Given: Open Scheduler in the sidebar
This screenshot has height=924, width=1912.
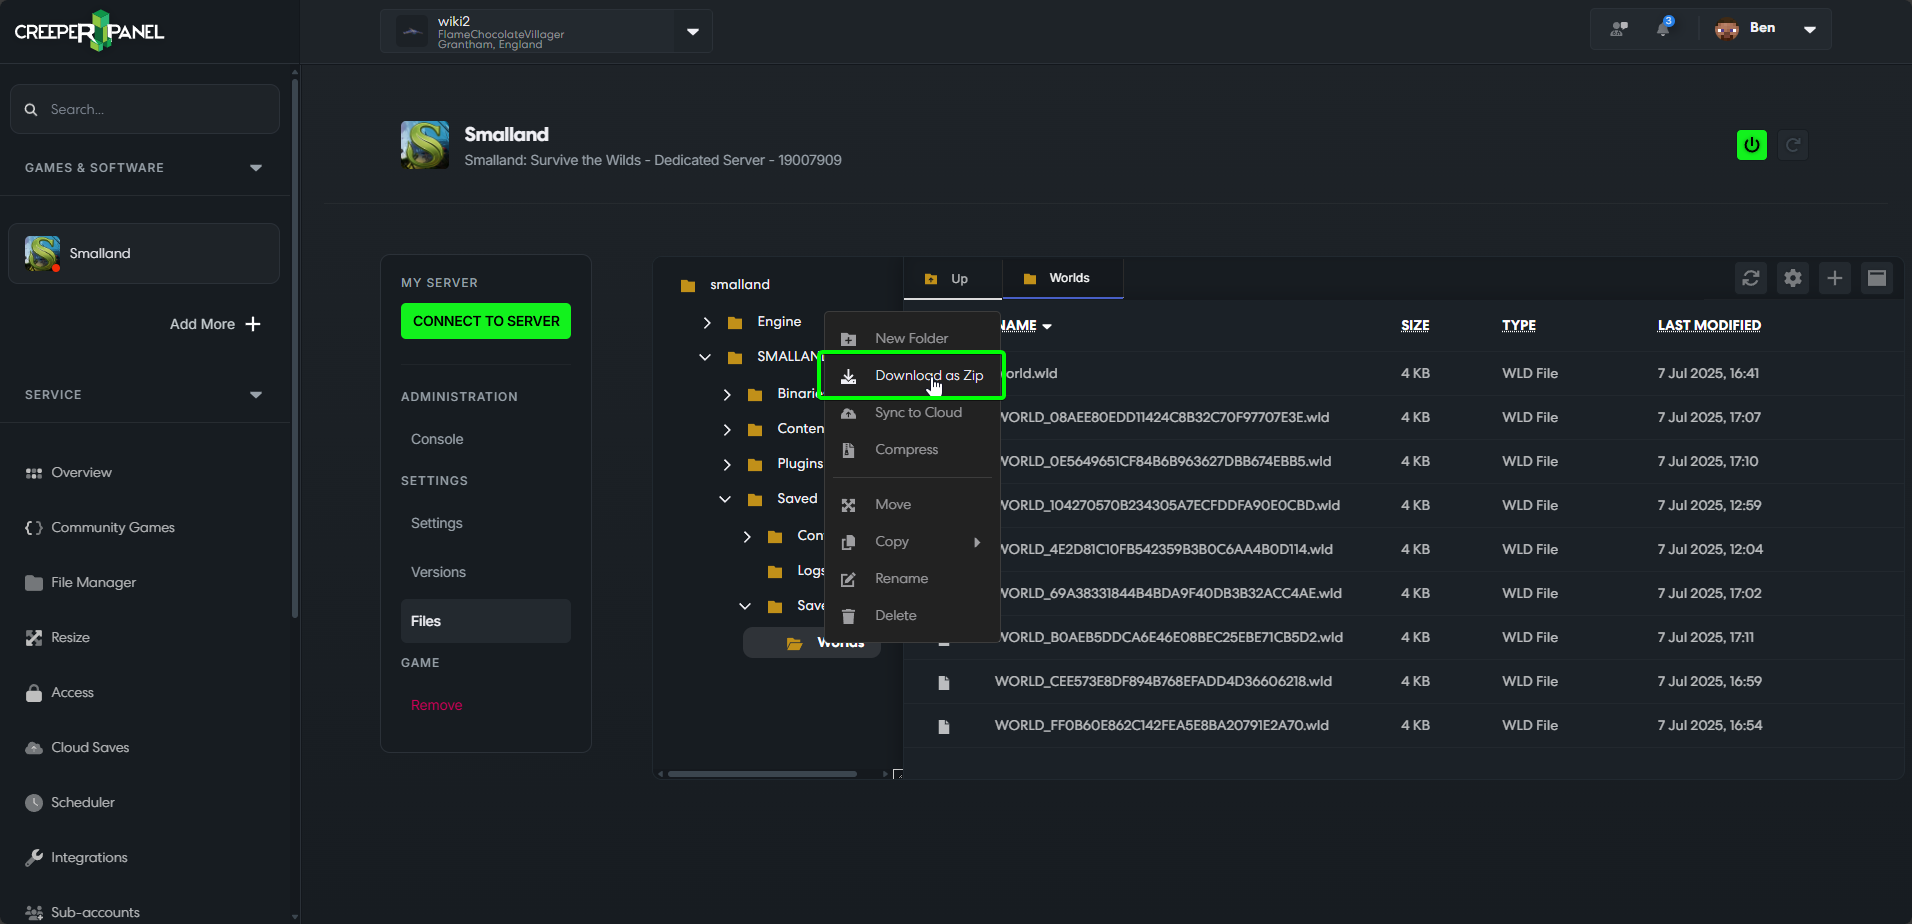Looking at the screenshot, I should point(70,803).
